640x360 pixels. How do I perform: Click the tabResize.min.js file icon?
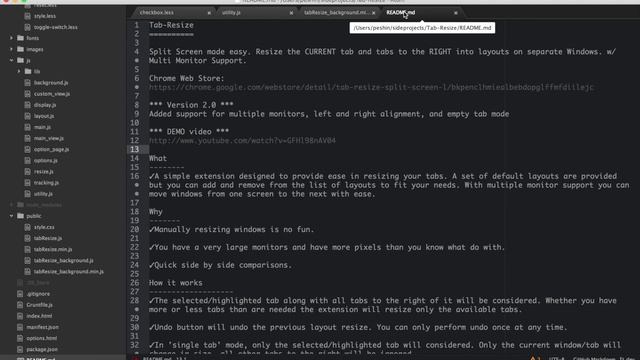pos(27,249)
